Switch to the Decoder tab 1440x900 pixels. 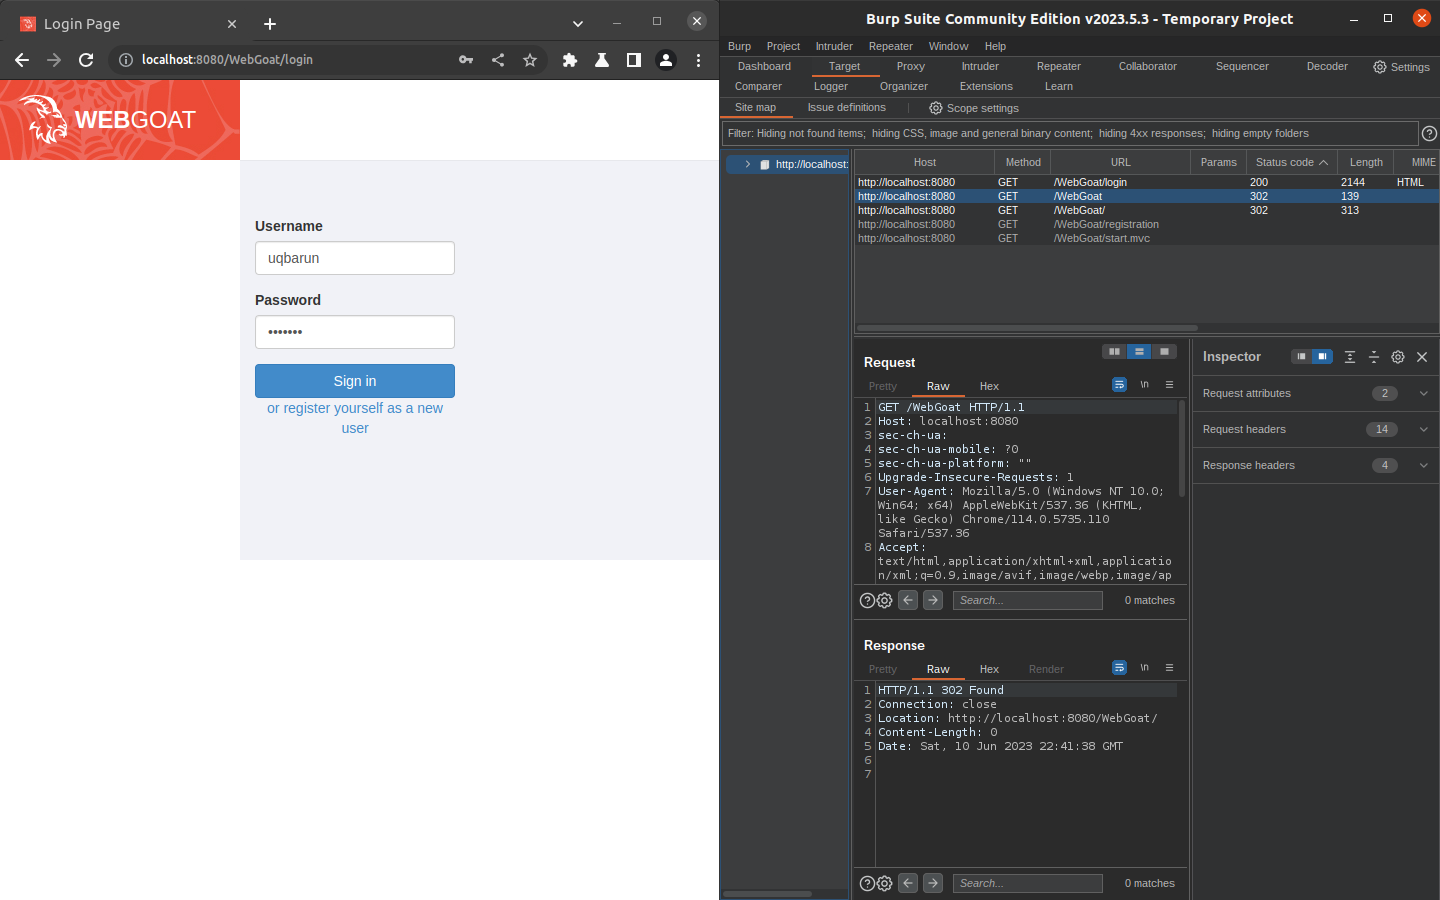click(1327, 66)
